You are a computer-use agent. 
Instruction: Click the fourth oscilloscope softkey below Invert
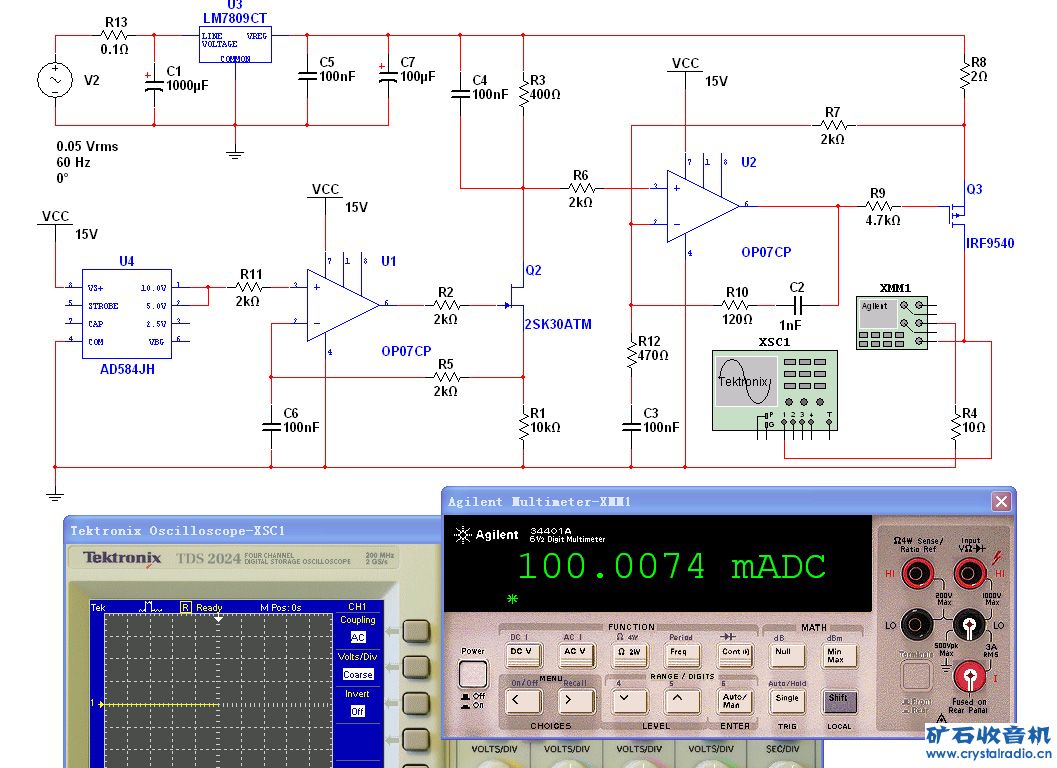pyautogui.click(x=416, y=740)
